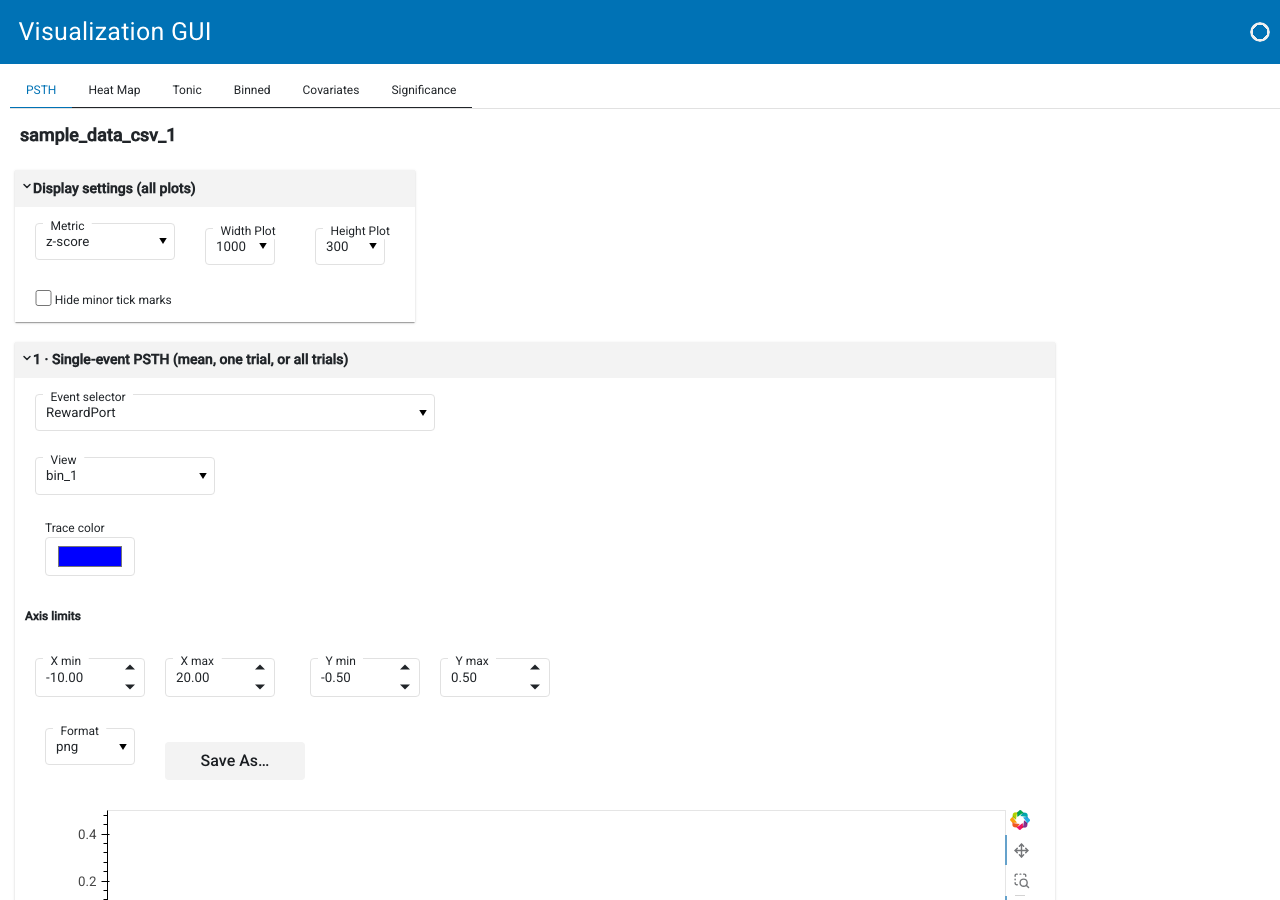
Task: Open the View dropdown showing bin_1
Action: tap(125, 476)
